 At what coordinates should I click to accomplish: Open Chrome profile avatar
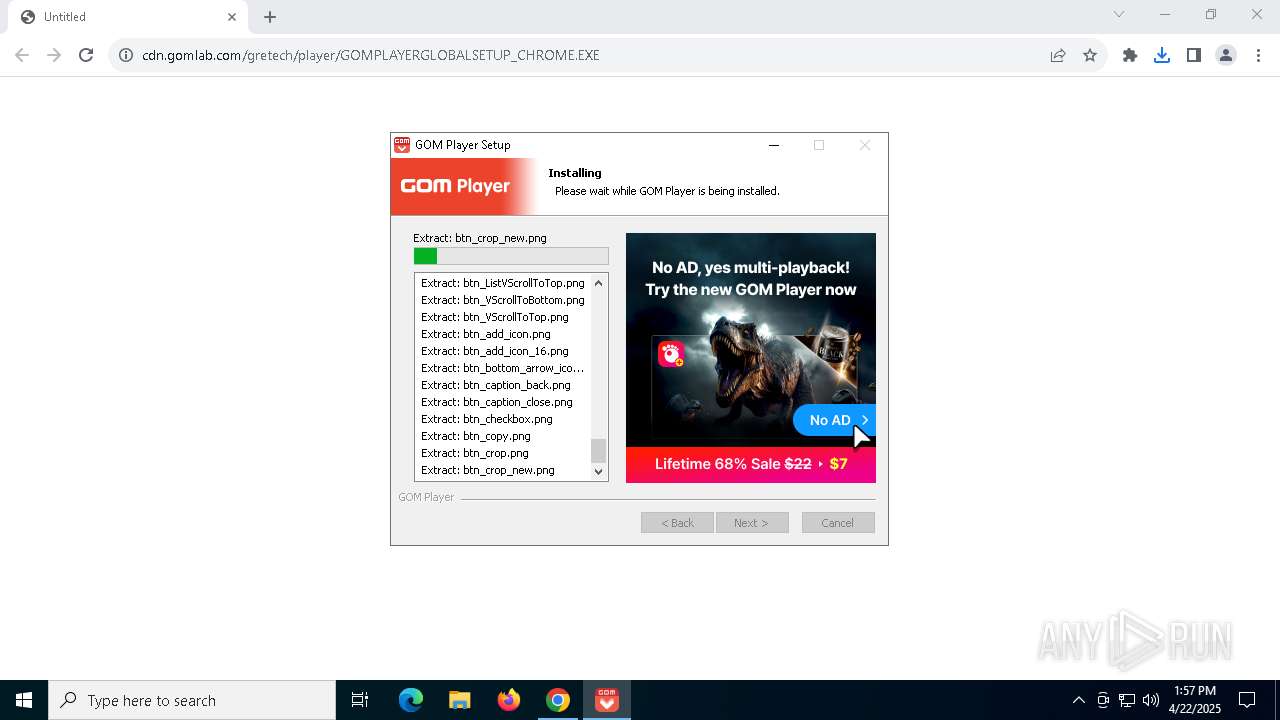(x=1226, y=55)
